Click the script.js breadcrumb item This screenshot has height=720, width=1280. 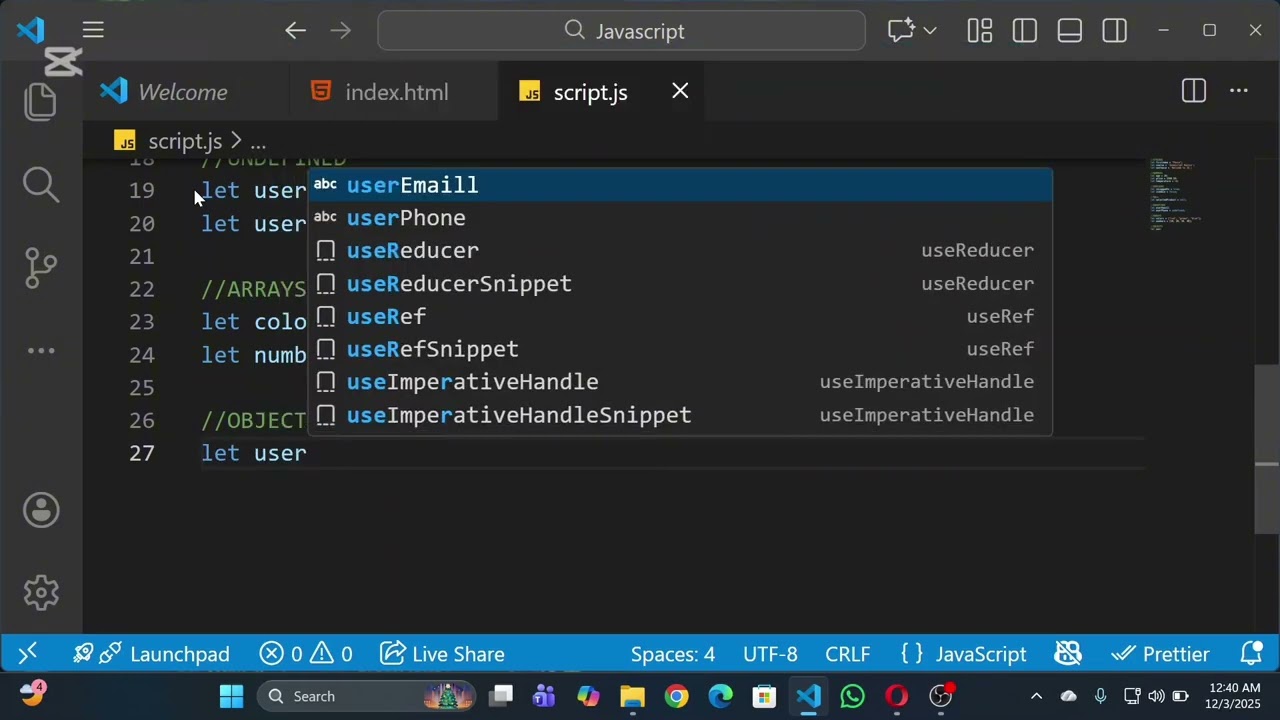pos(185,141)
